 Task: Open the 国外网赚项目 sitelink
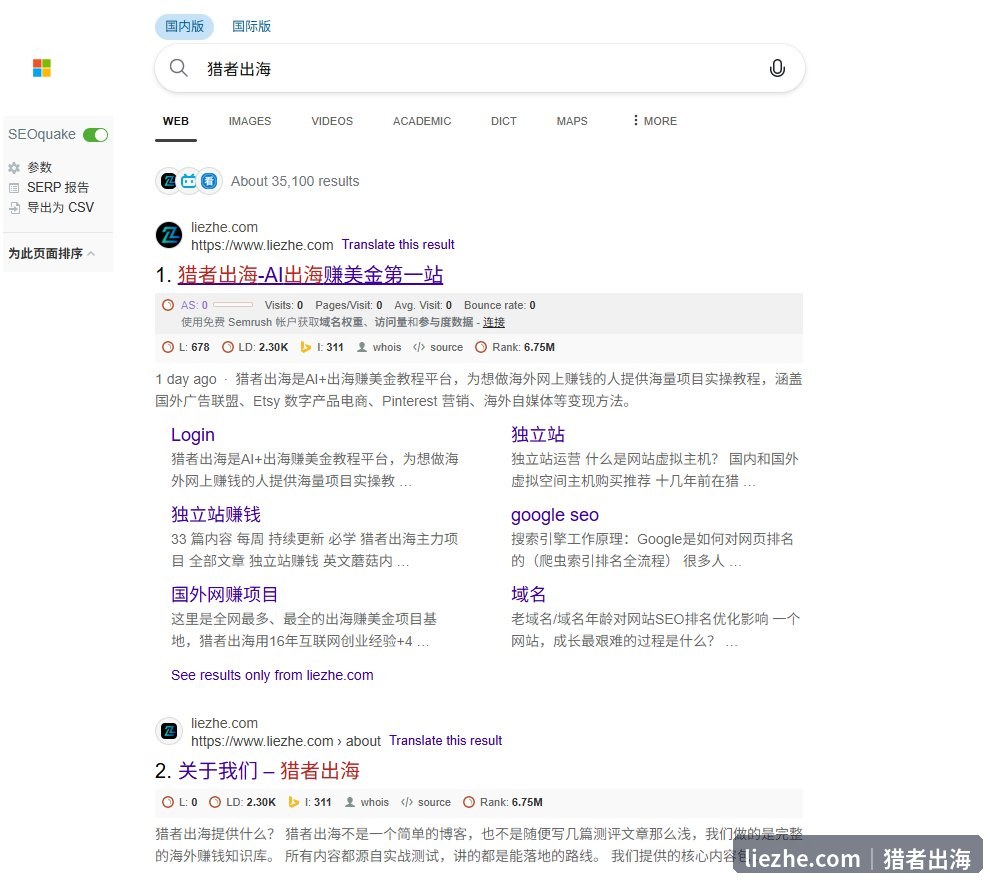(x=224, y=594)
